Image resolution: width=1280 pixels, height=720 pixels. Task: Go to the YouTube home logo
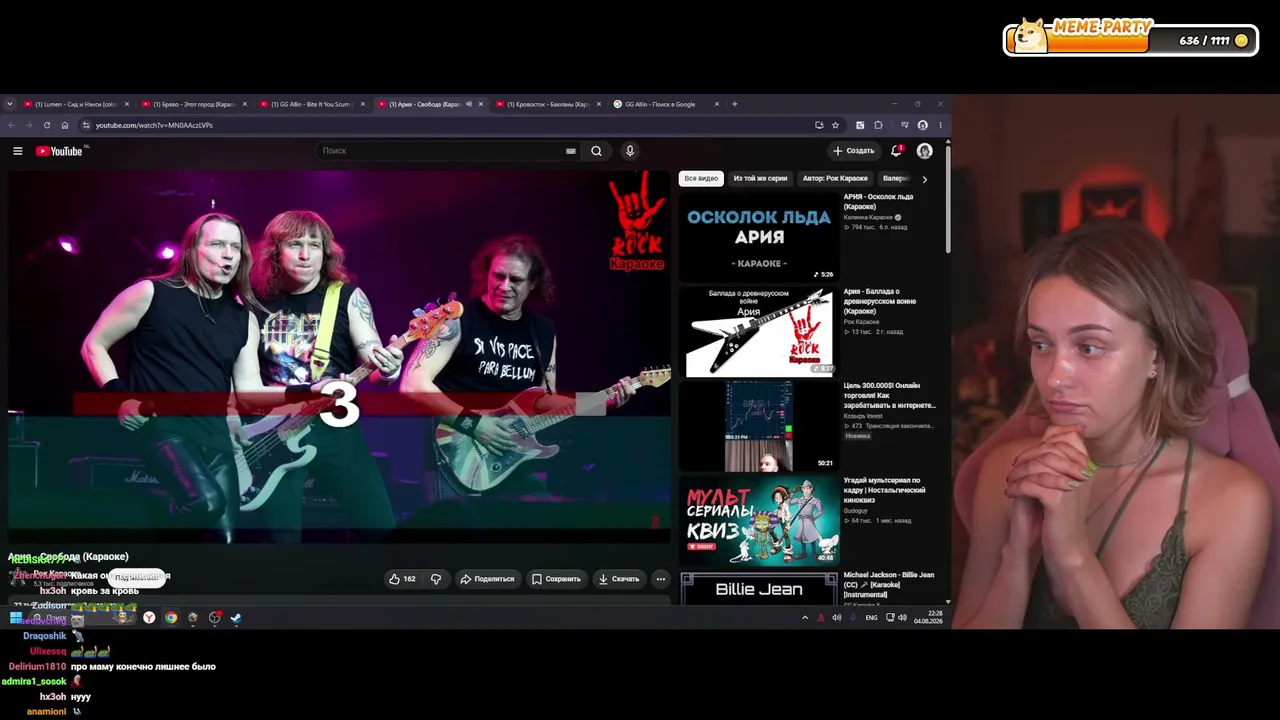pyautogui.click(x=59, y=151)
